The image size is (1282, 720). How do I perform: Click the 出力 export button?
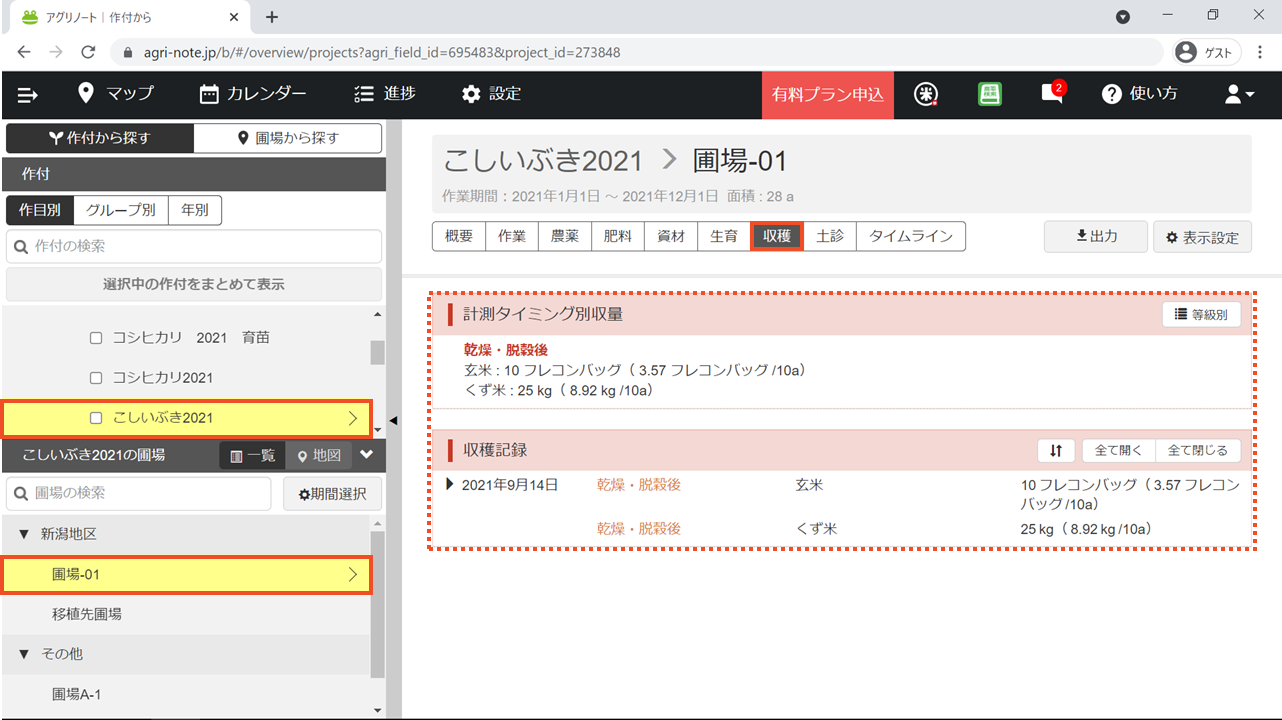coord(1095,237)
